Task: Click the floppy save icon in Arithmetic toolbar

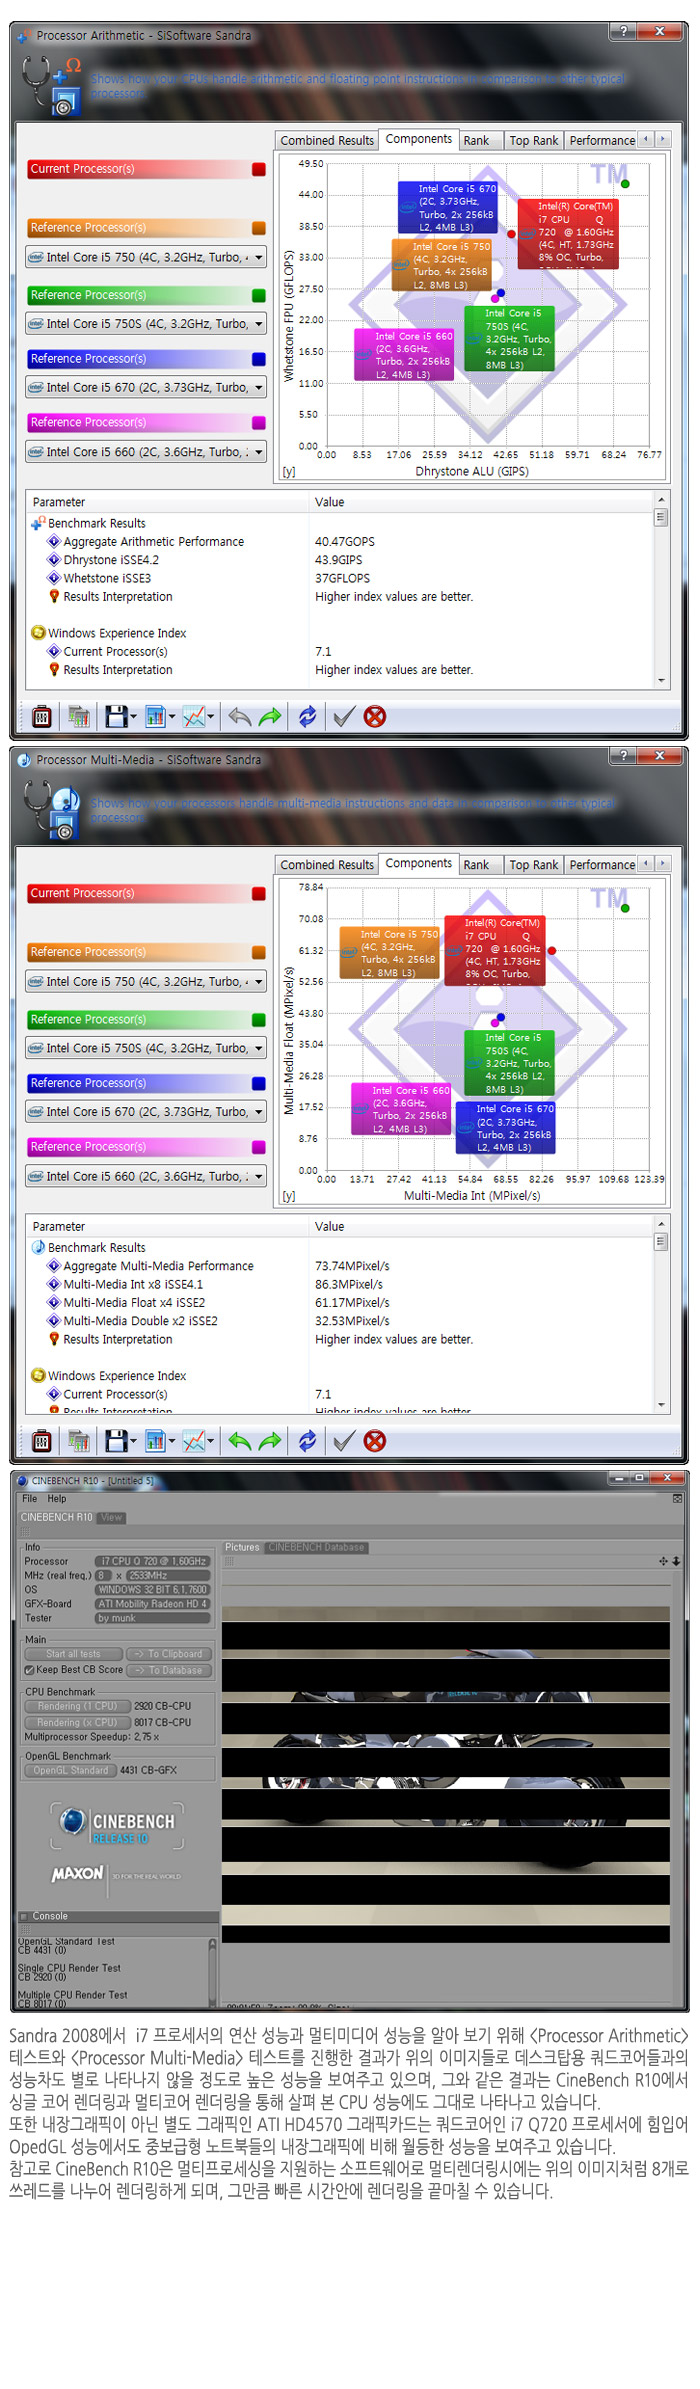Action: (x=118, y=716)
